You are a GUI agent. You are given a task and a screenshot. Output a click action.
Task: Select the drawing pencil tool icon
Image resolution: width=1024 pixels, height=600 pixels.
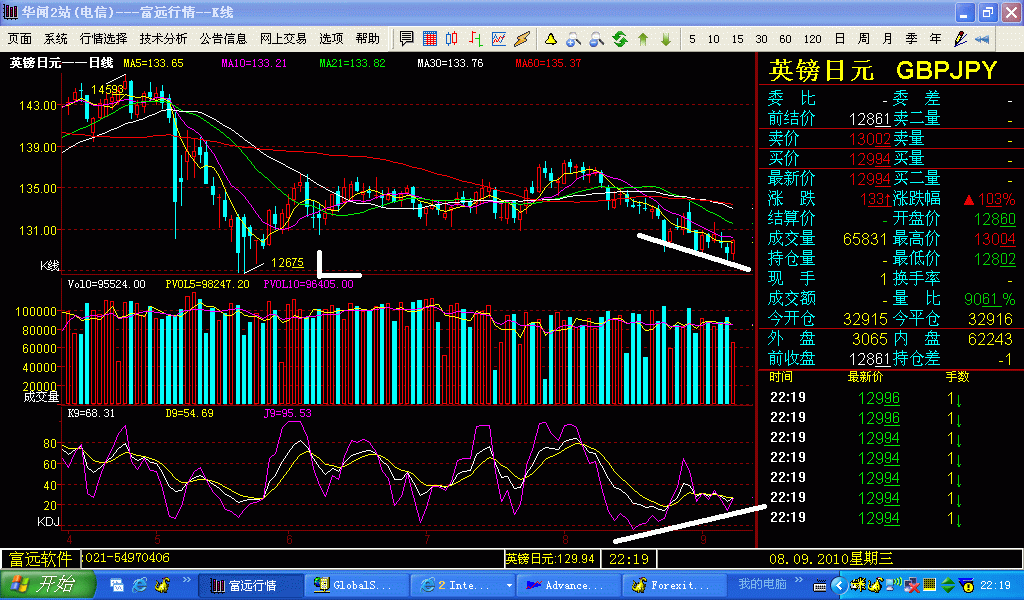click(959, 39)
